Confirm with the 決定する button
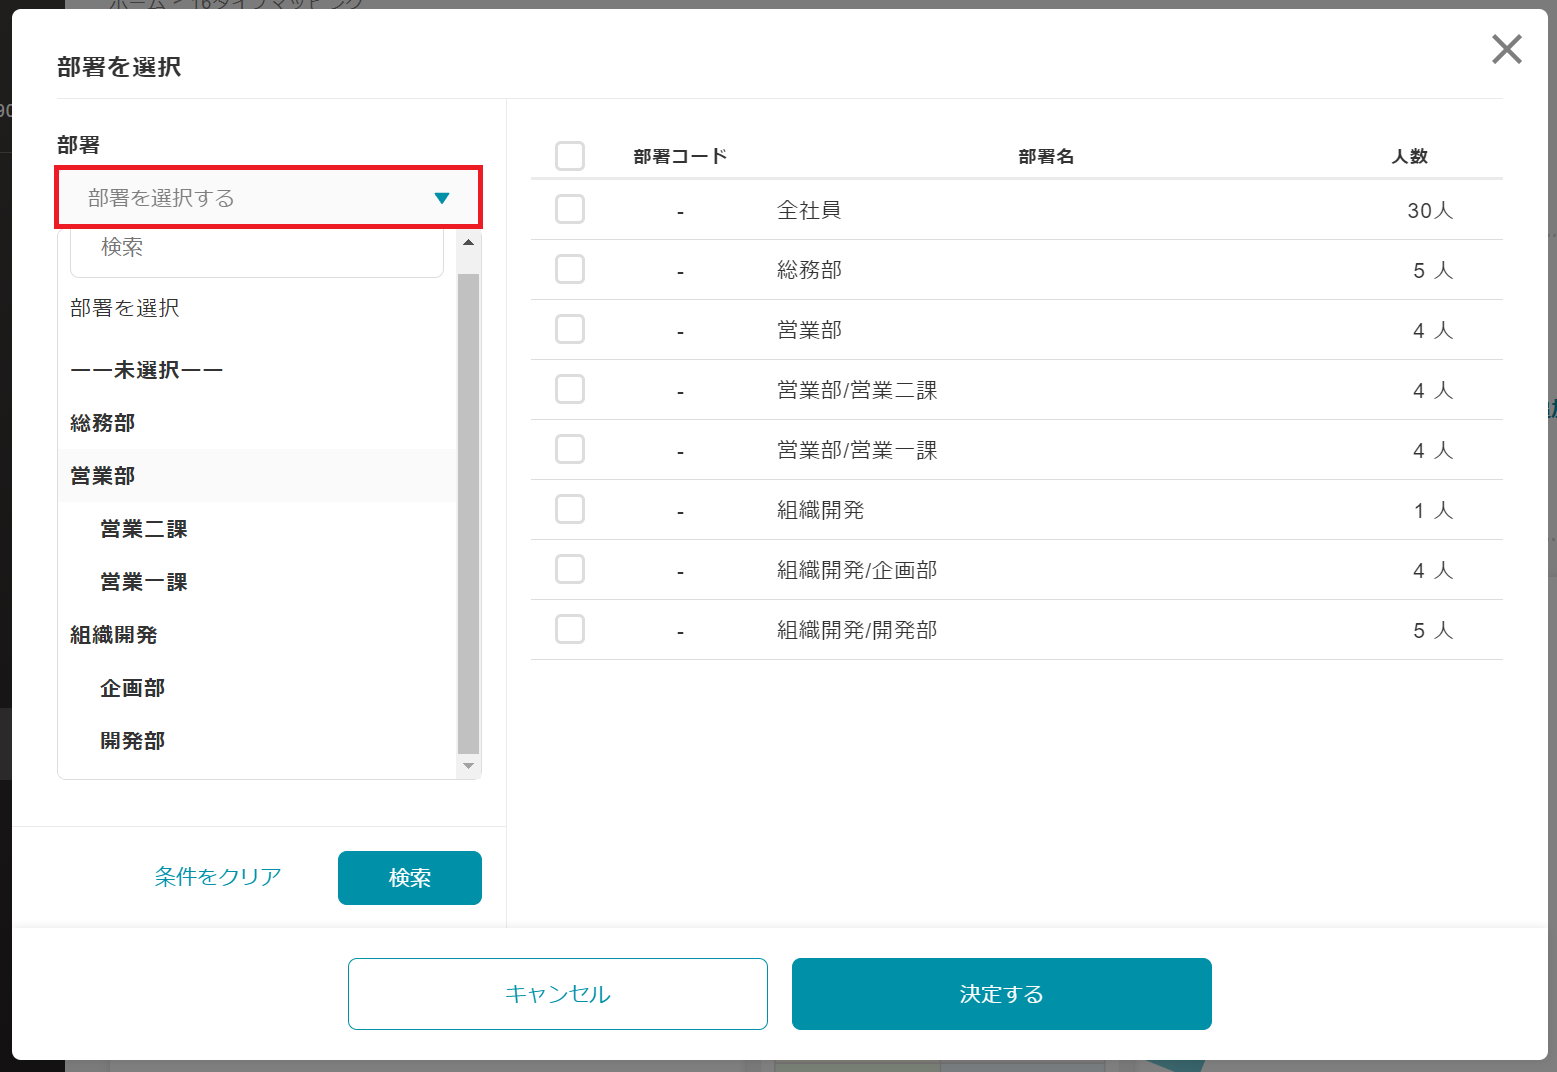Image resolution: width=1557 pixels, height=1072 pixels. [1001, 994]
